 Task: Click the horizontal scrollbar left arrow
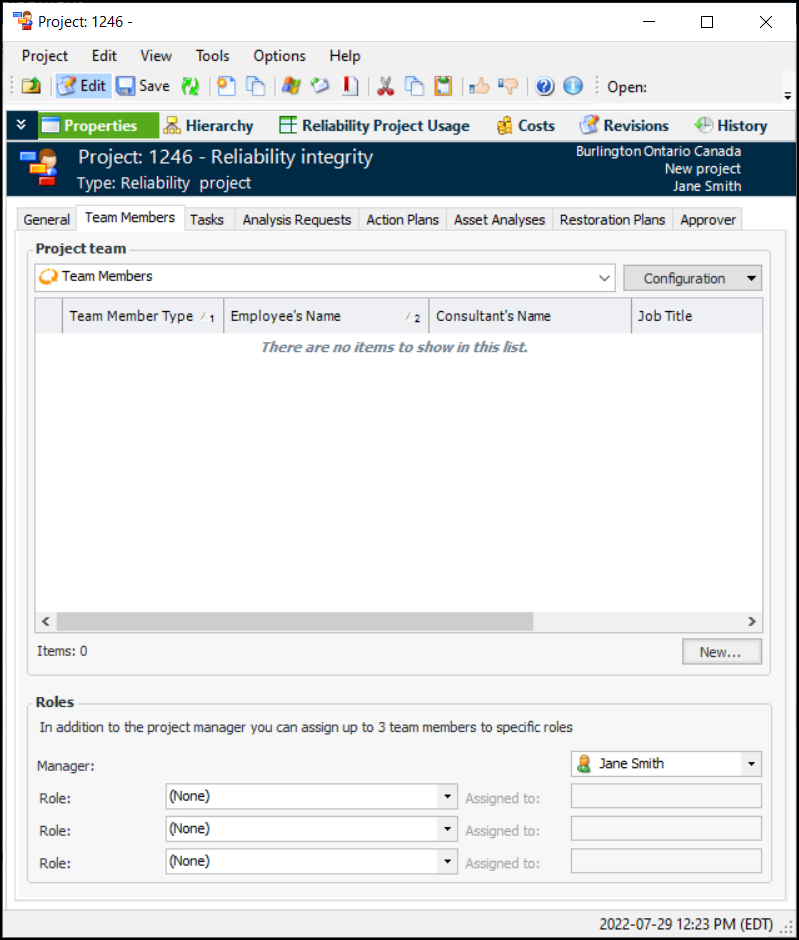pos(46,622)
